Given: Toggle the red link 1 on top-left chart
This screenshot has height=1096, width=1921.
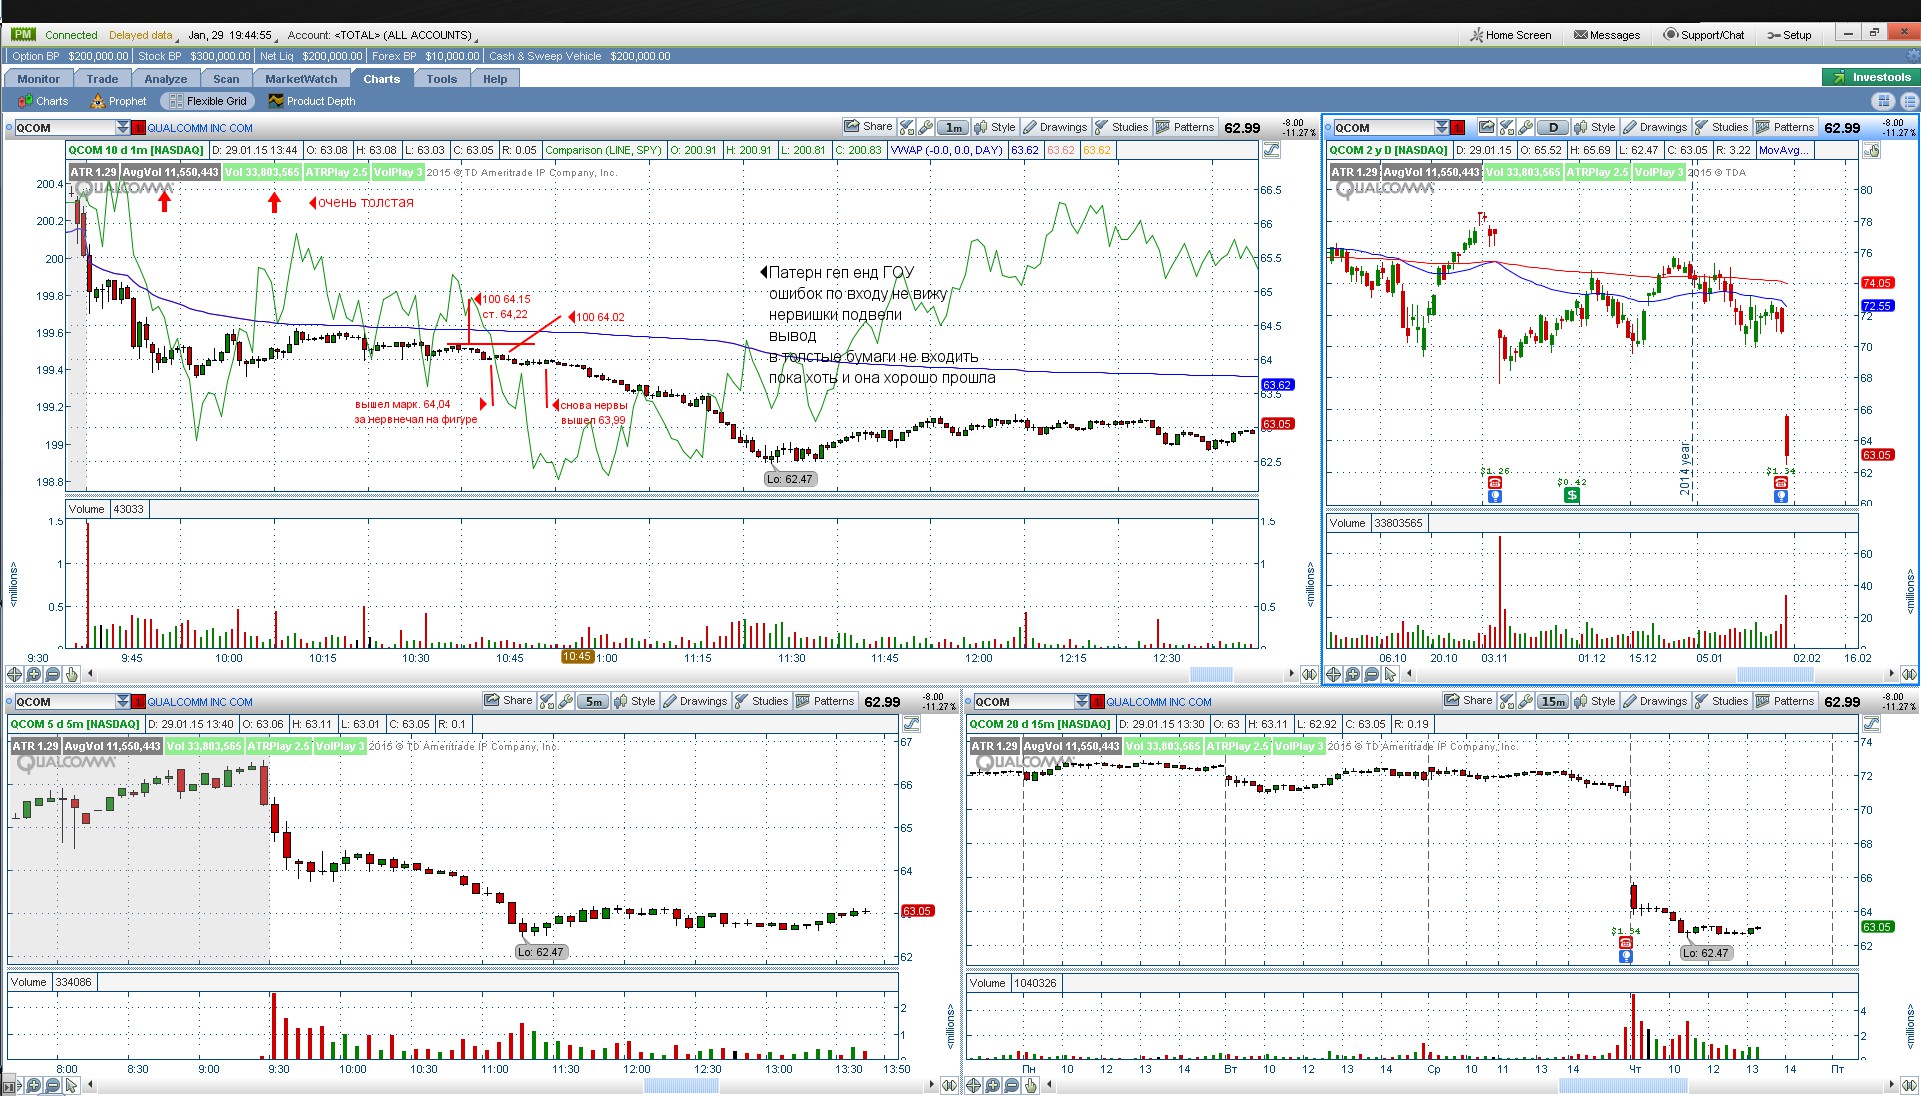Looking at the screenshot, I should pos(139,127).
